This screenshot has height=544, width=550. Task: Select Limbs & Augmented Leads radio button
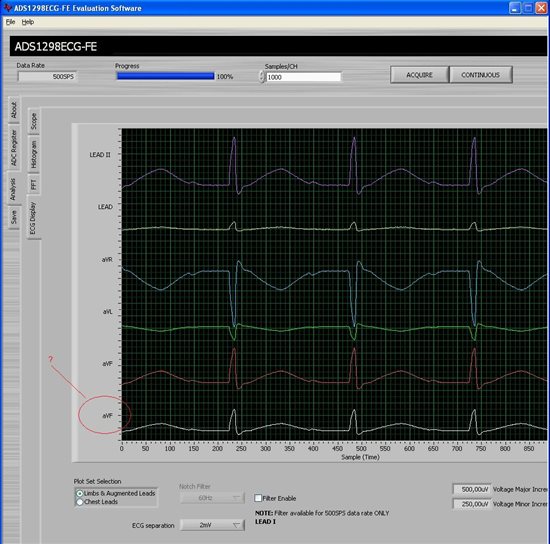(80, 493)
